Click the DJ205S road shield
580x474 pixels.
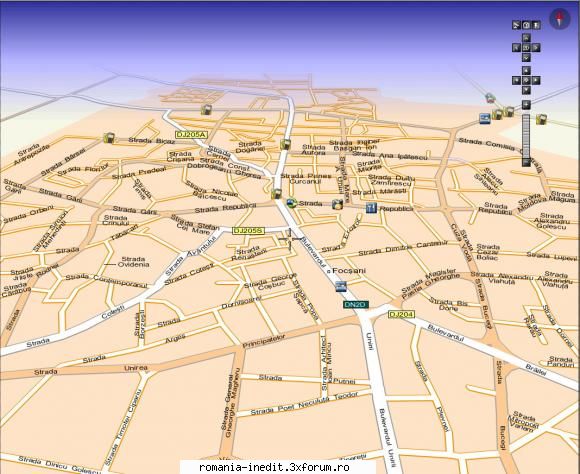tap(248, 231)
